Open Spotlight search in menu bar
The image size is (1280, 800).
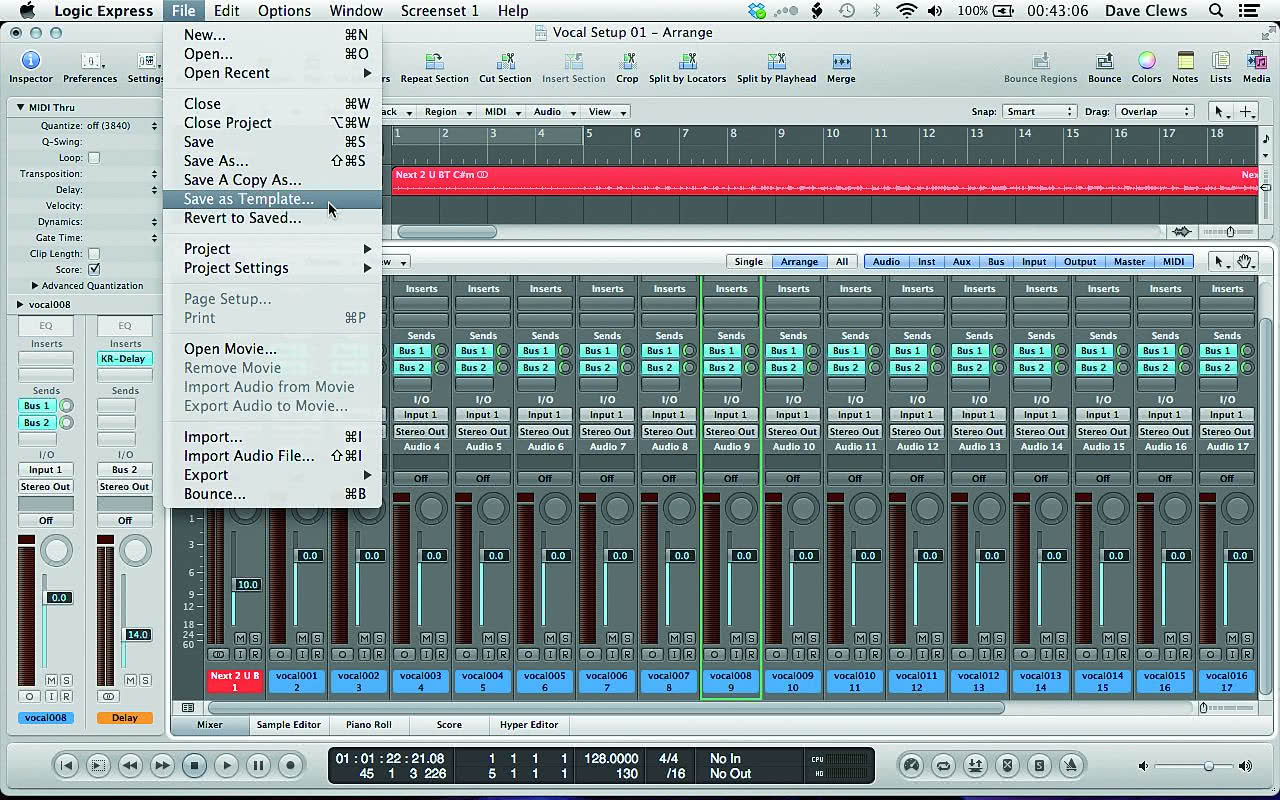tap(1217, 11)
